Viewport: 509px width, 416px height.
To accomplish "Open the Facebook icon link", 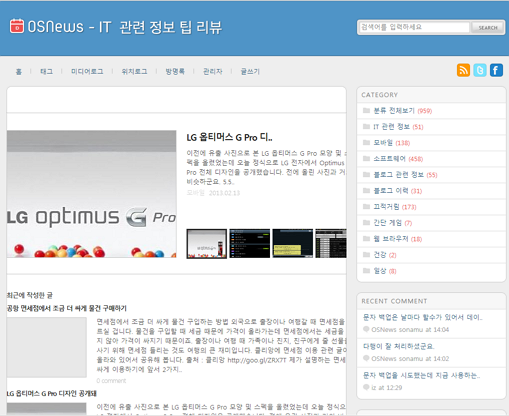I will [x=496, y=70].
